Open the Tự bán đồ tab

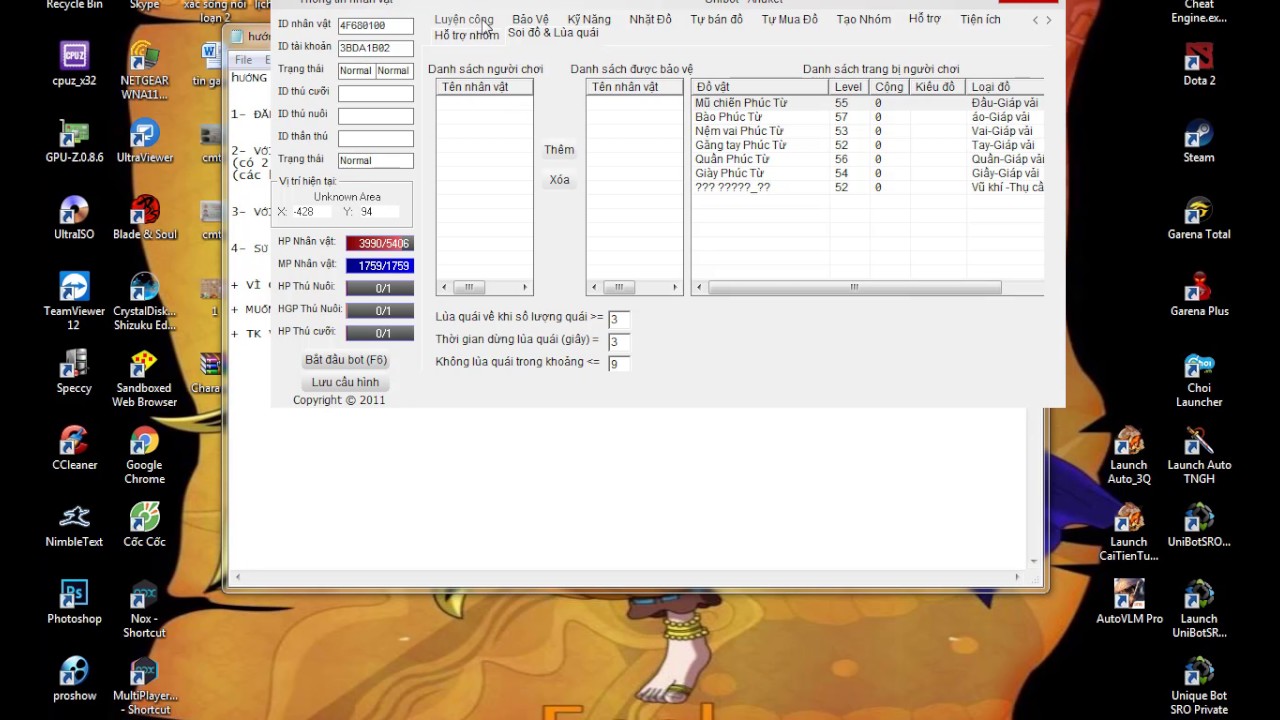click(x=716, y=19)
